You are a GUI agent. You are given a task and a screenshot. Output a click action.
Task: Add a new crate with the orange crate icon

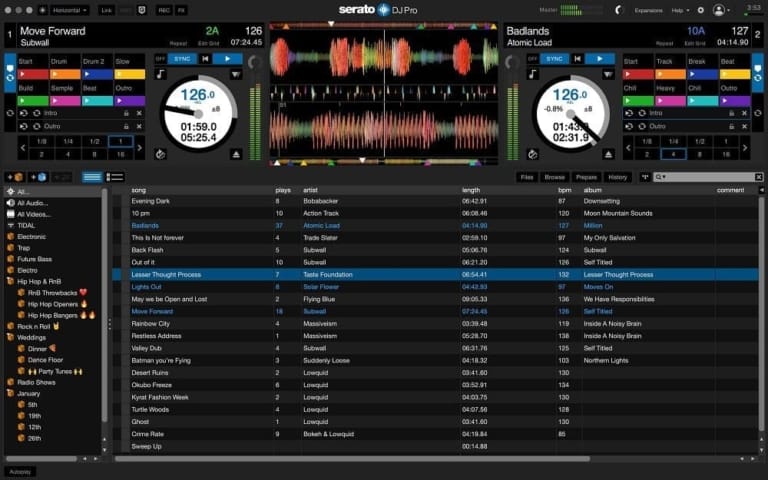click(x=15, y=177)
